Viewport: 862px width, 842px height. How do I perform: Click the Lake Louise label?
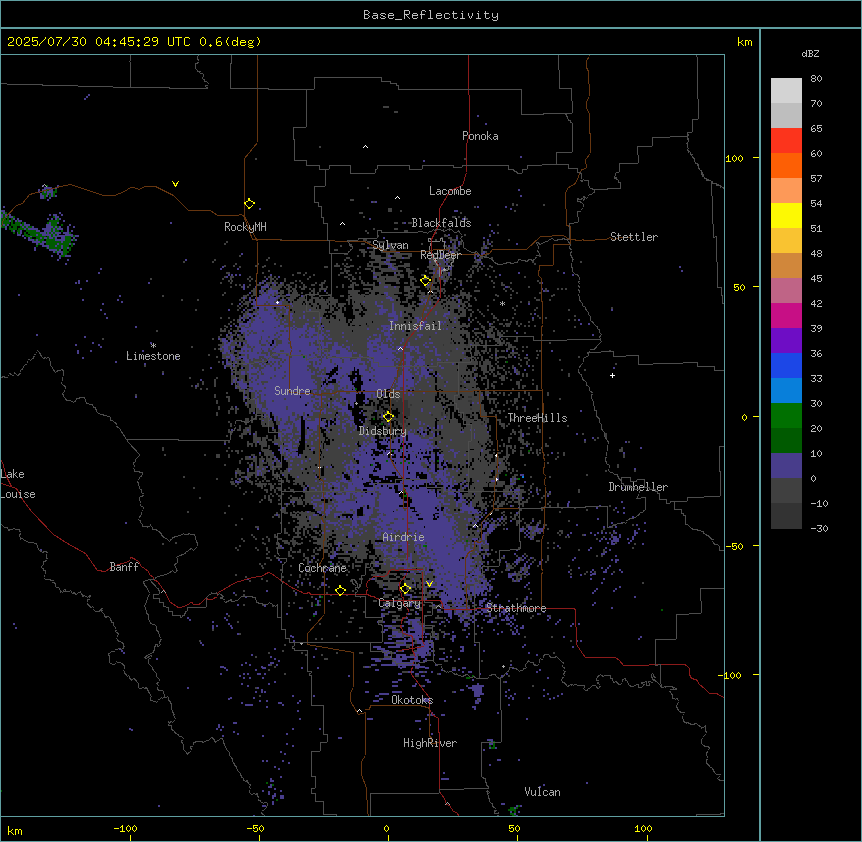18,484
